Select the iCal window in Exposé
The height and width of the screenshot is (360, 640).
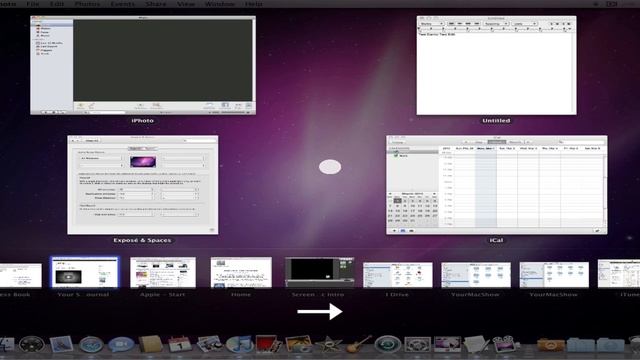[x=496, y=185]
